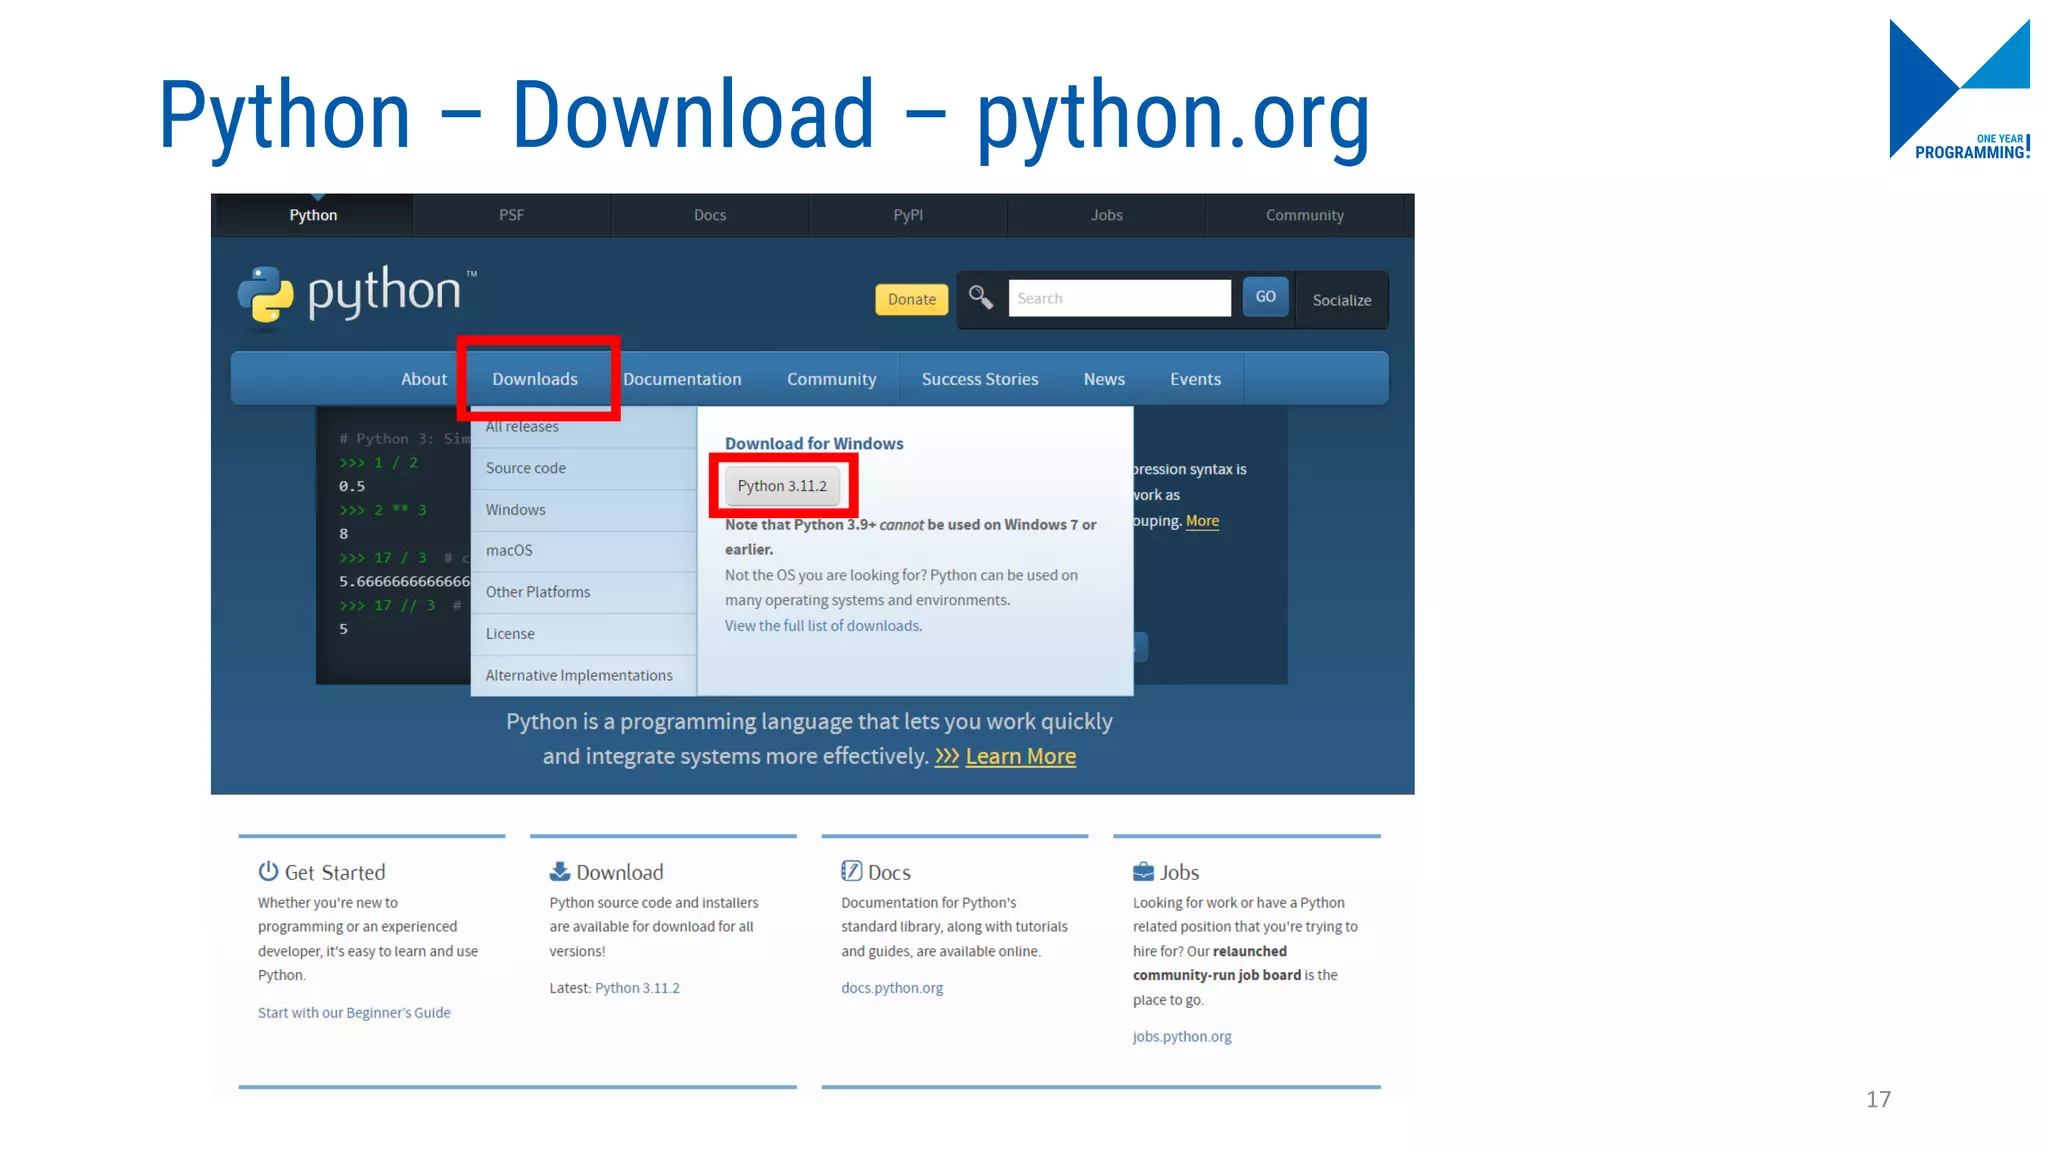The width and height of the screenshot is (2048, 1152).
Task: Select All releases in Downloads submenu
Action: point(584,427)
